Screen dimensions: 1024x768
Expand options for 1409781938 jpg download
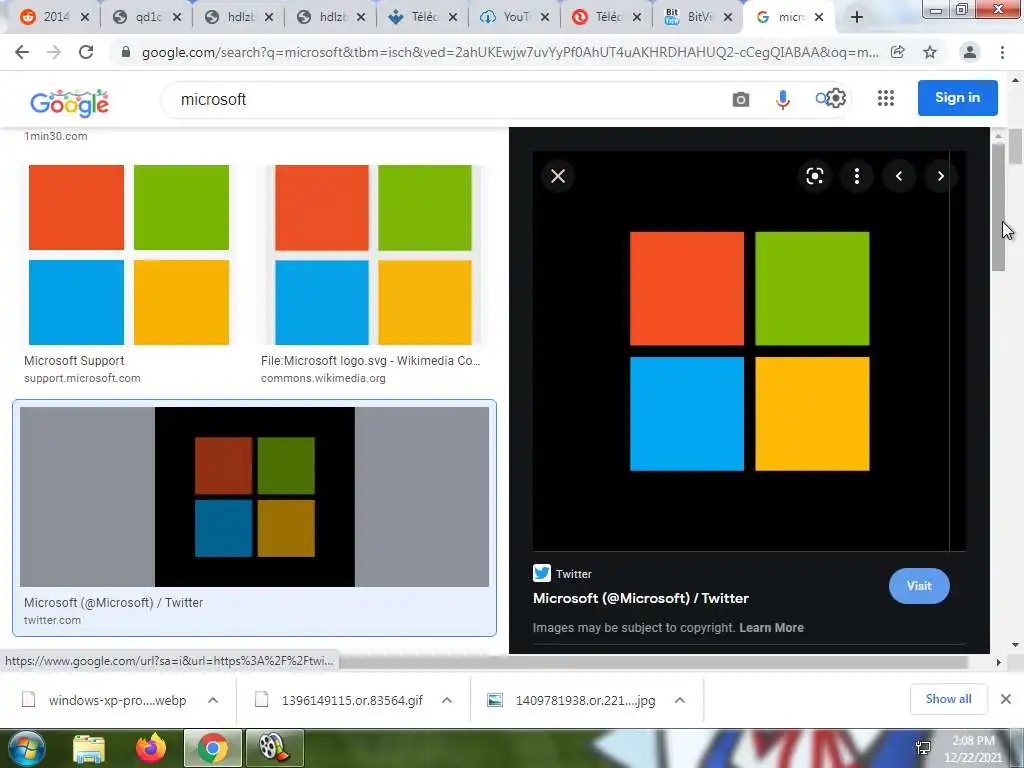click(680, 700)
